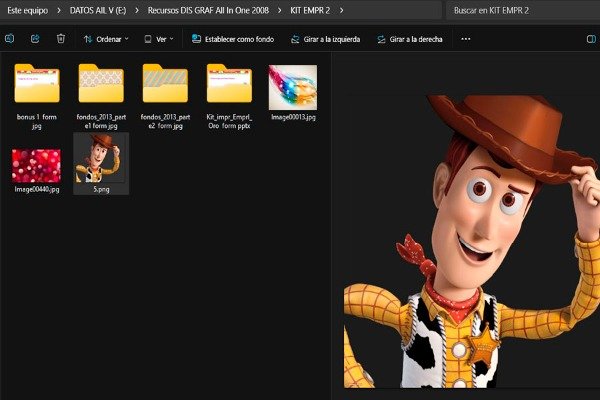
Task: Click the bonus 1 form jpg label
Action: (x=37, y=121)
